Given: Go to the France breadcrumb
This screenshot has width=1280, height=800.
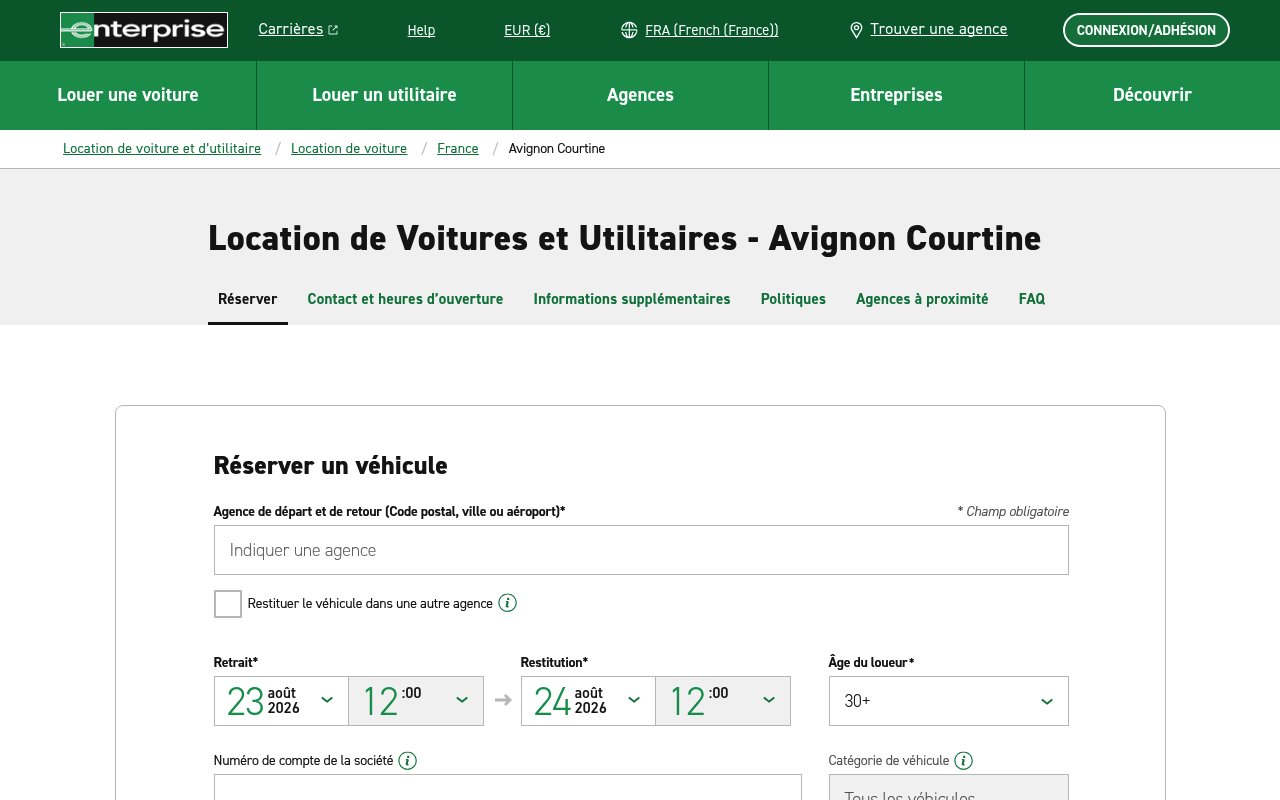Looking at the screenshot, I should 458,148.
